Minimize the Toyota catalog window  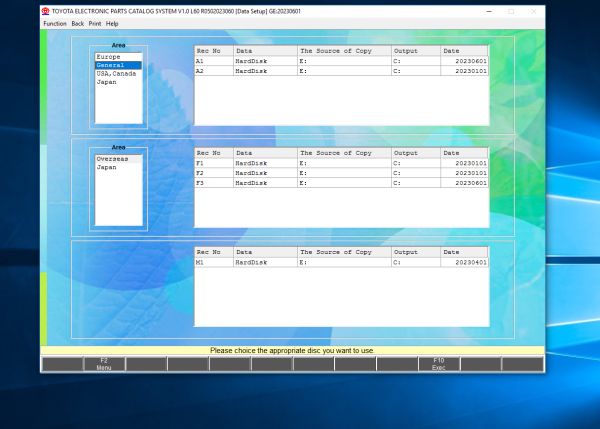[x=489, y=11]
